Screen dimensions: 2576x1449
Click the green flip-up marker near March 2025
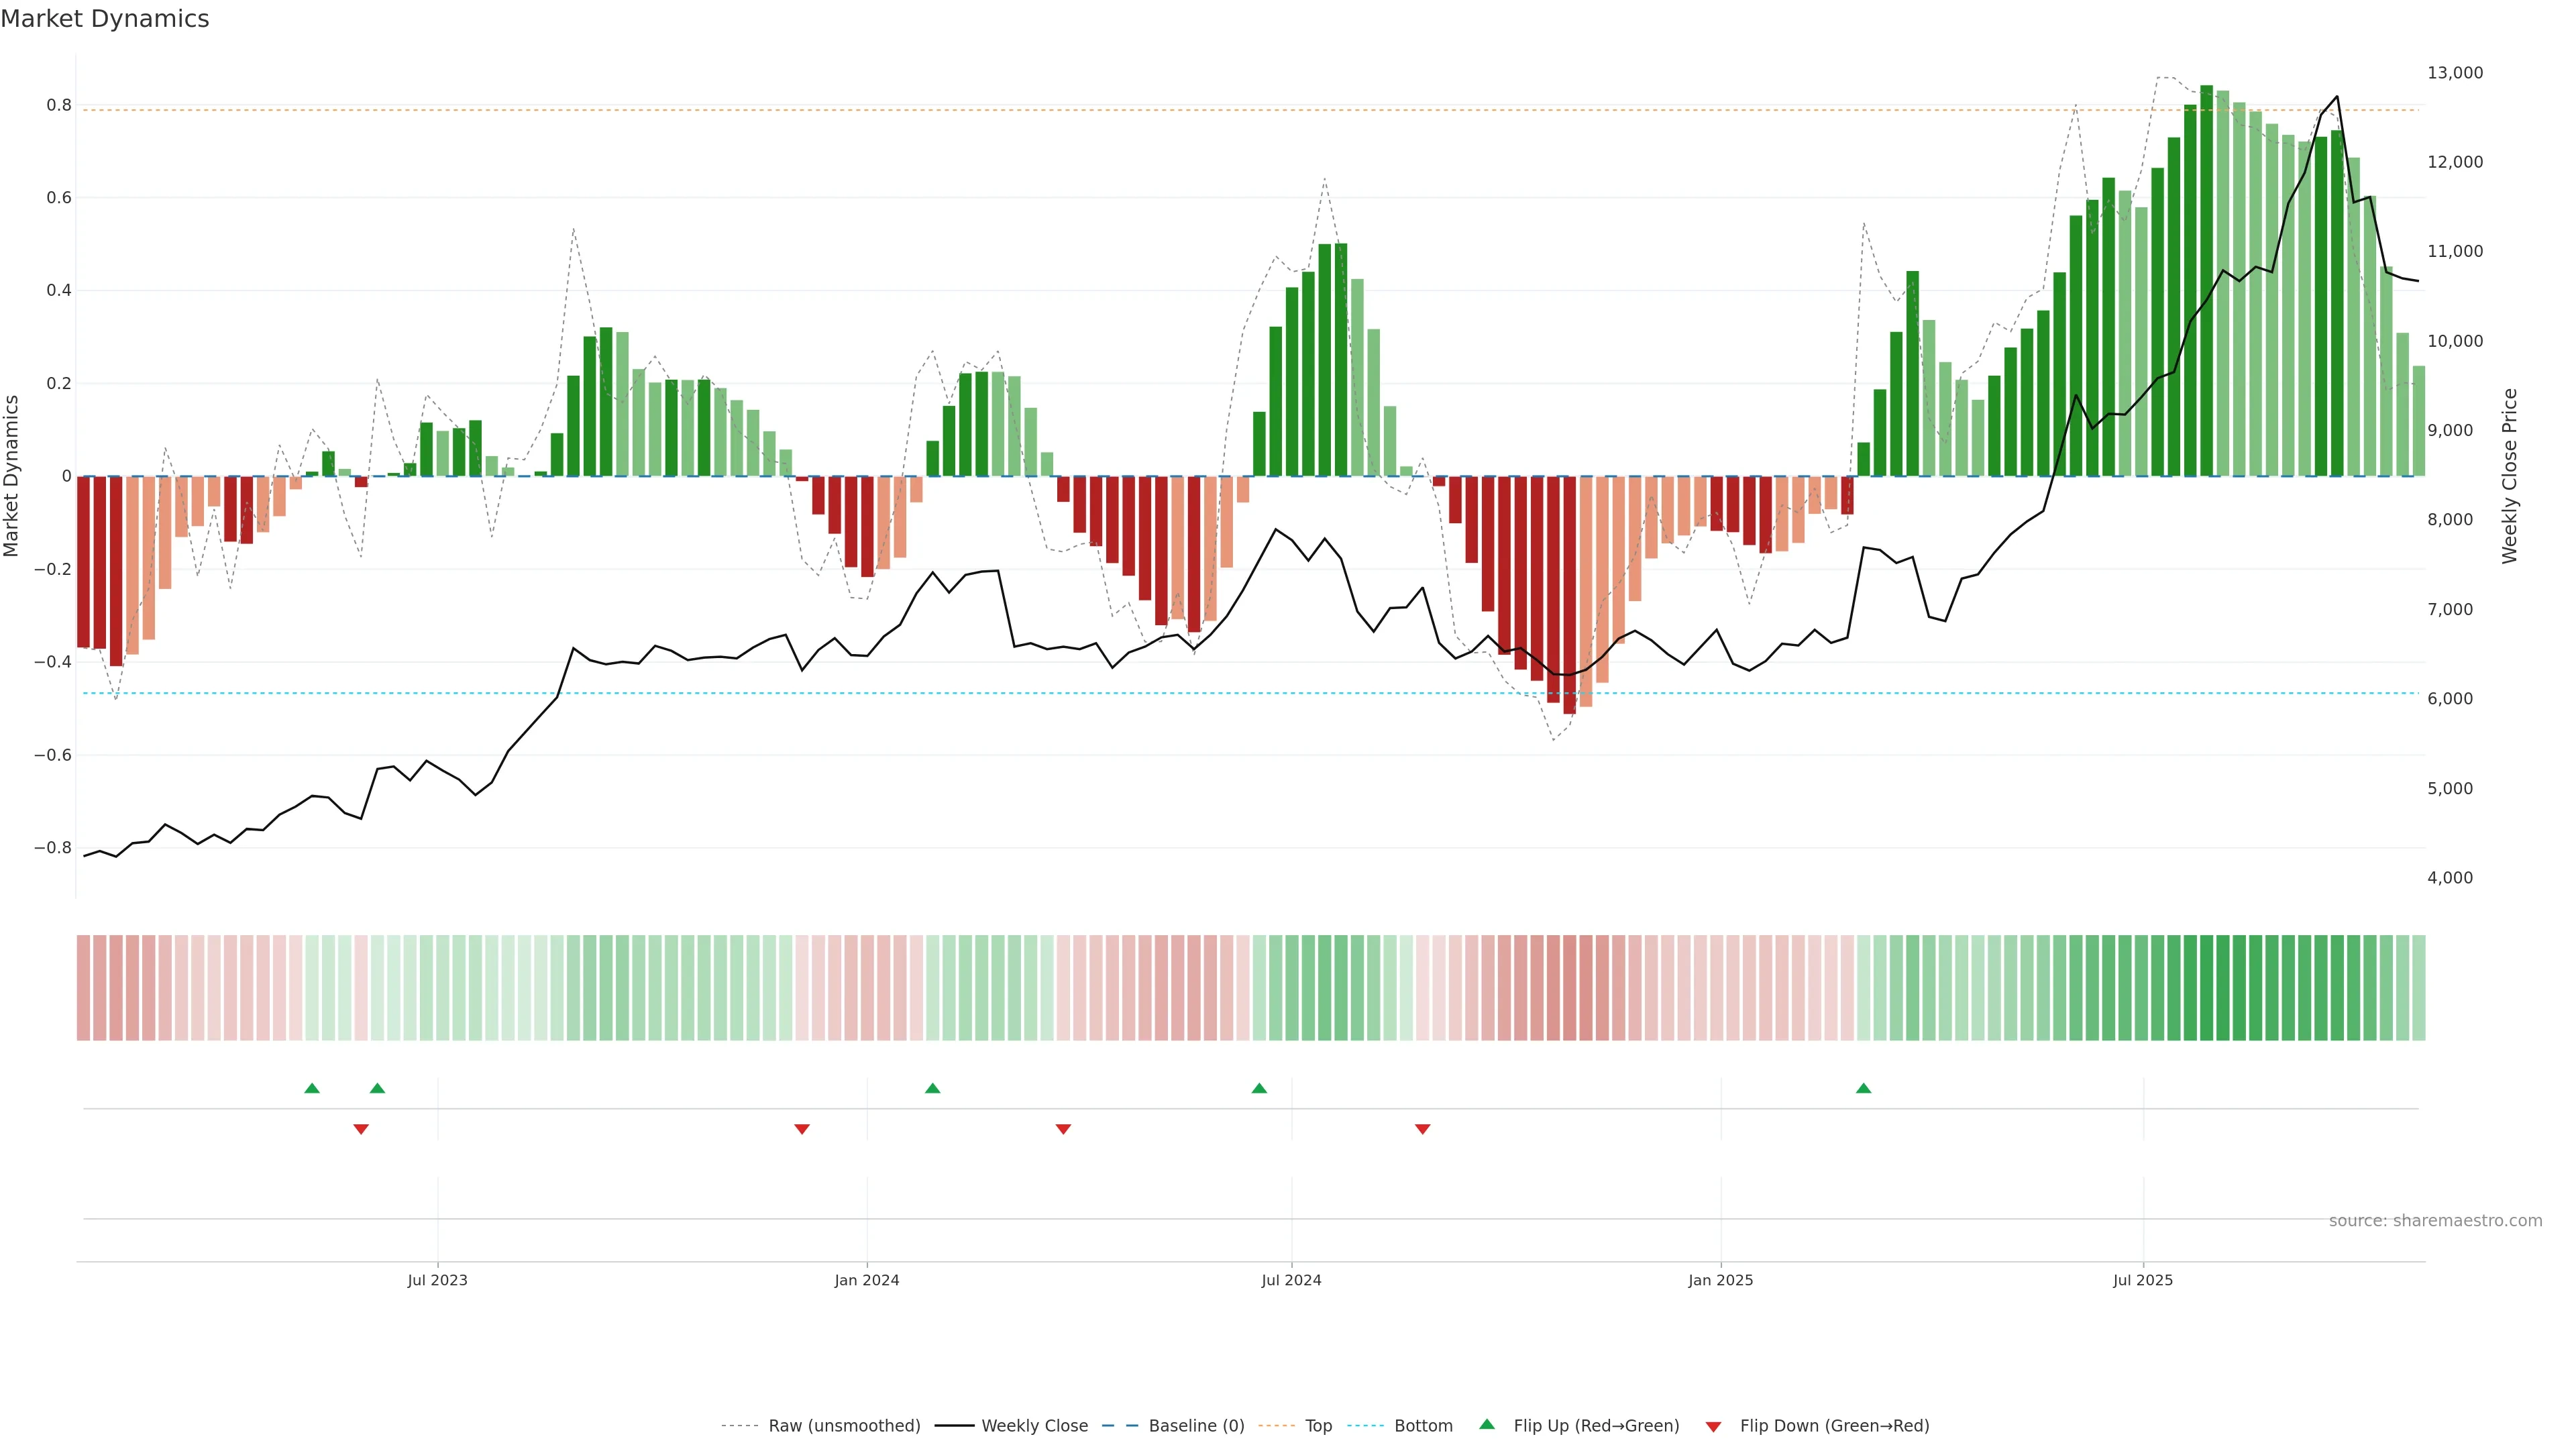click(x=1863, y=1088)
